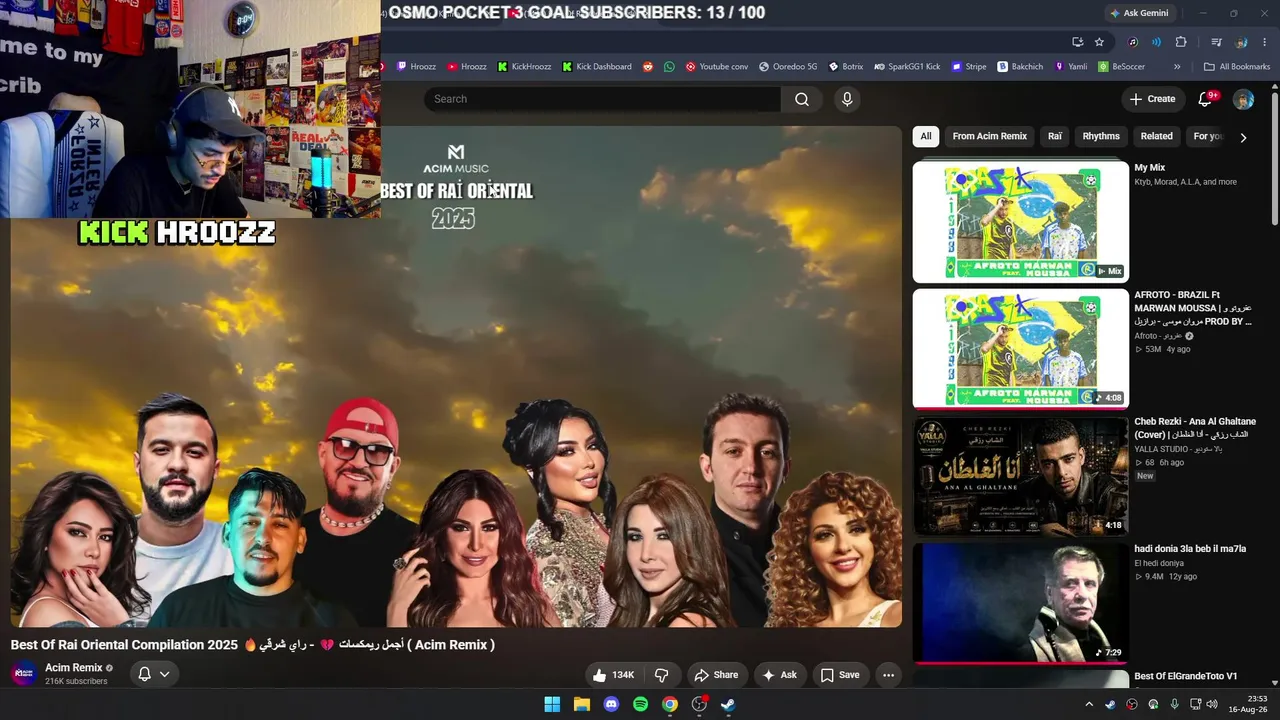Image resolution: width=1280 pixels, height=720 pixels.
Task: Open hadi donia 3la beb thumbnail
Action: pos(1021,603)
